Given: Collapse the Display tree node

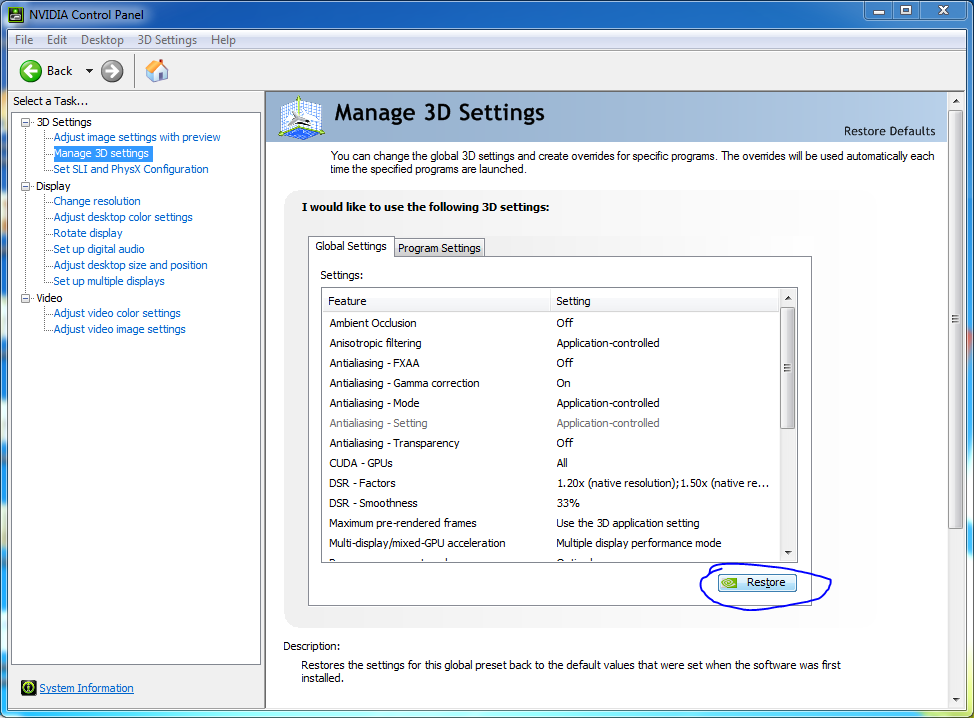Looking at the screenshot, I should (x=25, y=186).
